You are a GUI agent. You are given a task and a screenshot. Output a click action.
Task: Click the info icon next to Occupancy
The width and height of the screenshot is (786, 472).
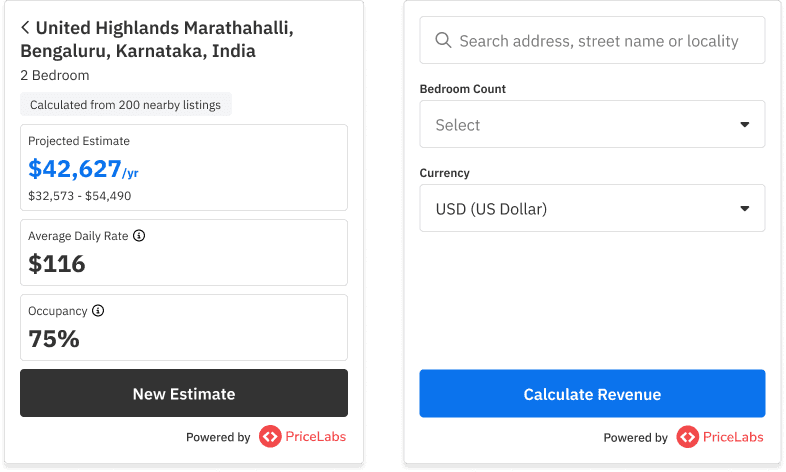coord(96,311)
